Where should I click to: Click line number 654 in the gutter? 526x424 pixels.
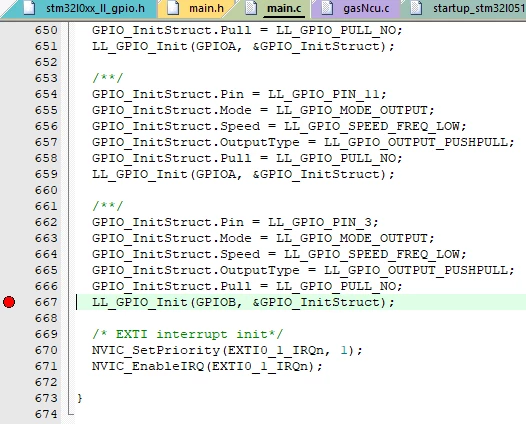point(46,94)
